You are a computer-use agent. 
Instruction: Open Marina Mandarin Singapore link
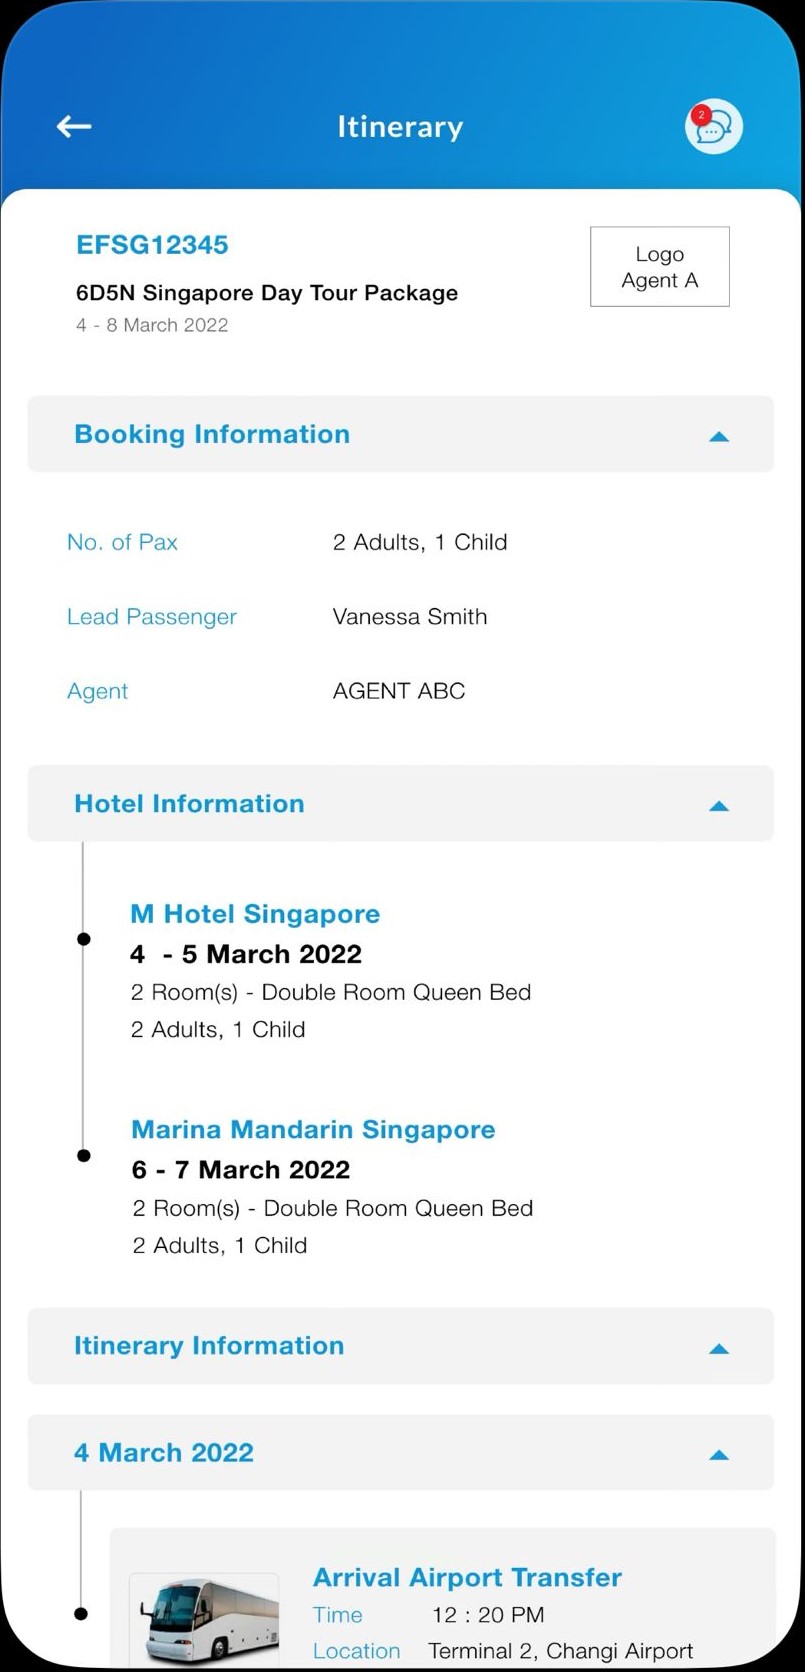[313, 1130]
